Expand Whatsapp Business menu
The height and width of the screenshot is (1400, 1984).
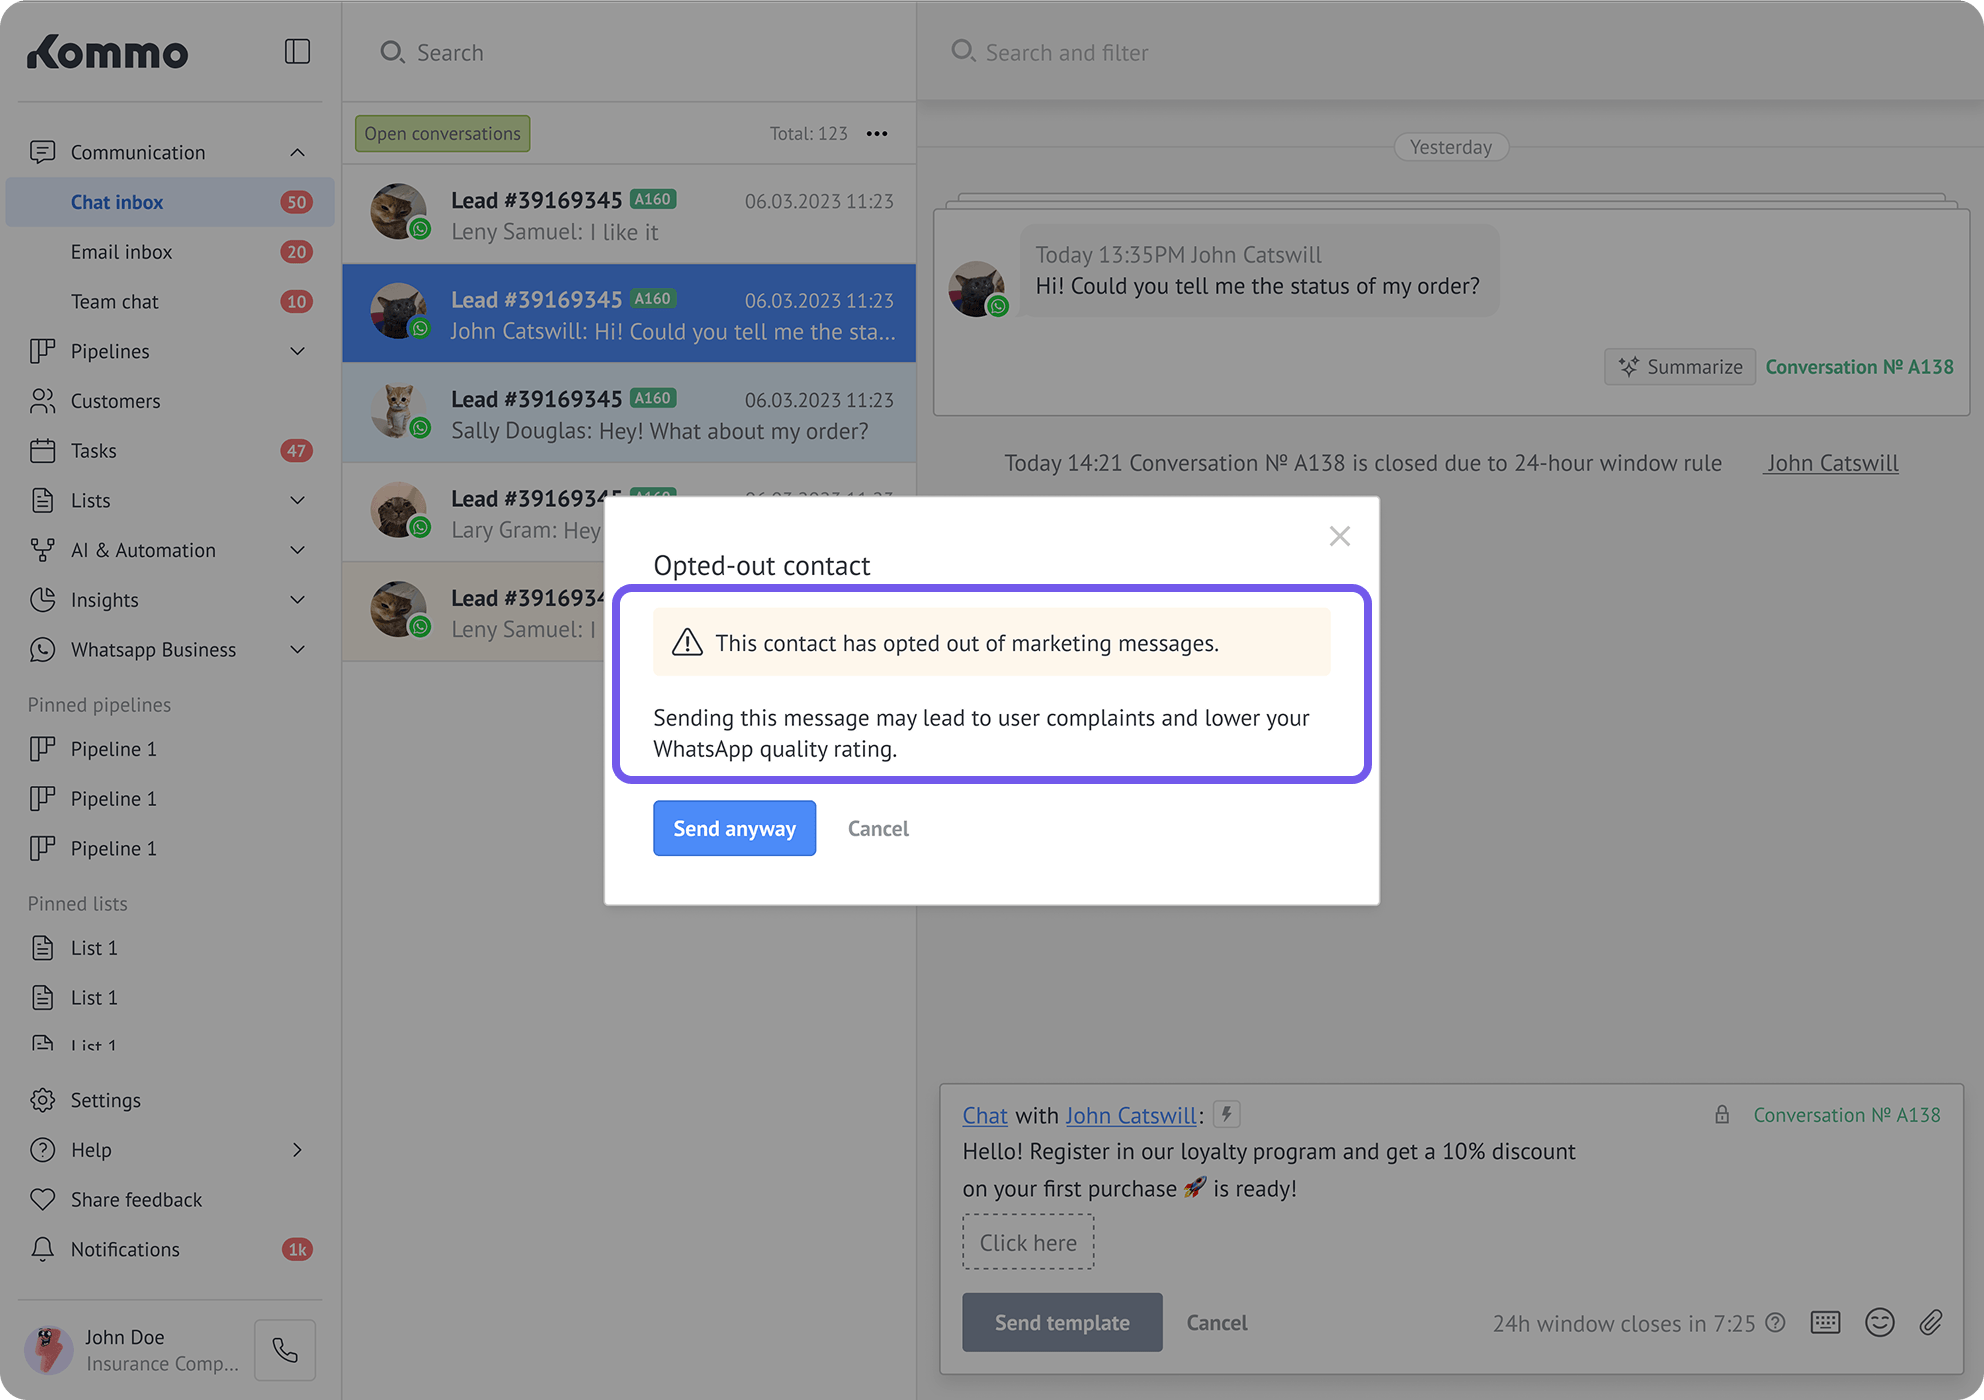tap(297, 650)
